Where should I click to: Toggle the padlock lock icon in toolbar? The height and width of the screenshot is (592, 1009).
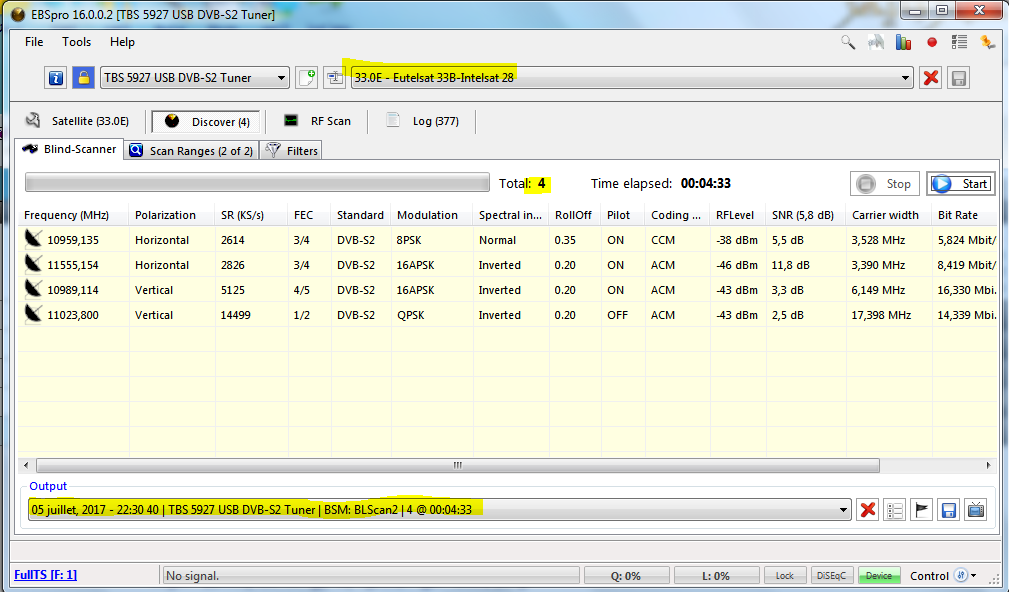click(x=83, y=78)
